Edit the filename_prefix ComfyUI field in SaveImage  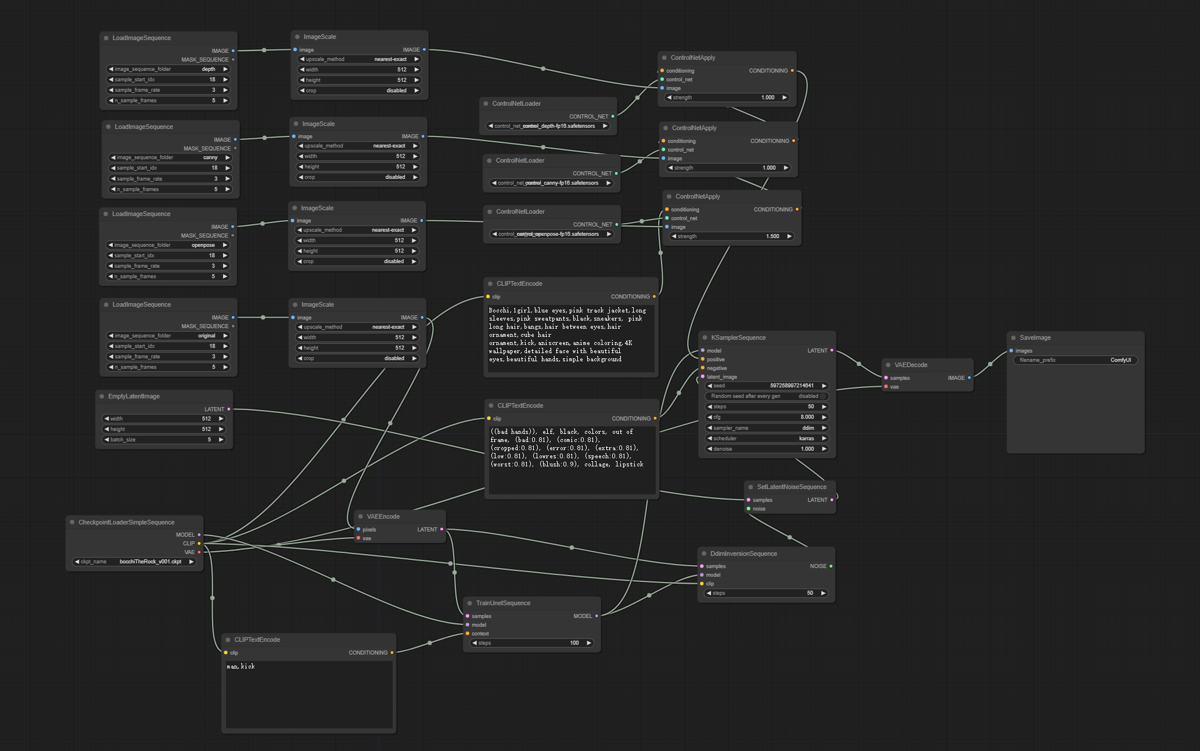point(1075,359)
